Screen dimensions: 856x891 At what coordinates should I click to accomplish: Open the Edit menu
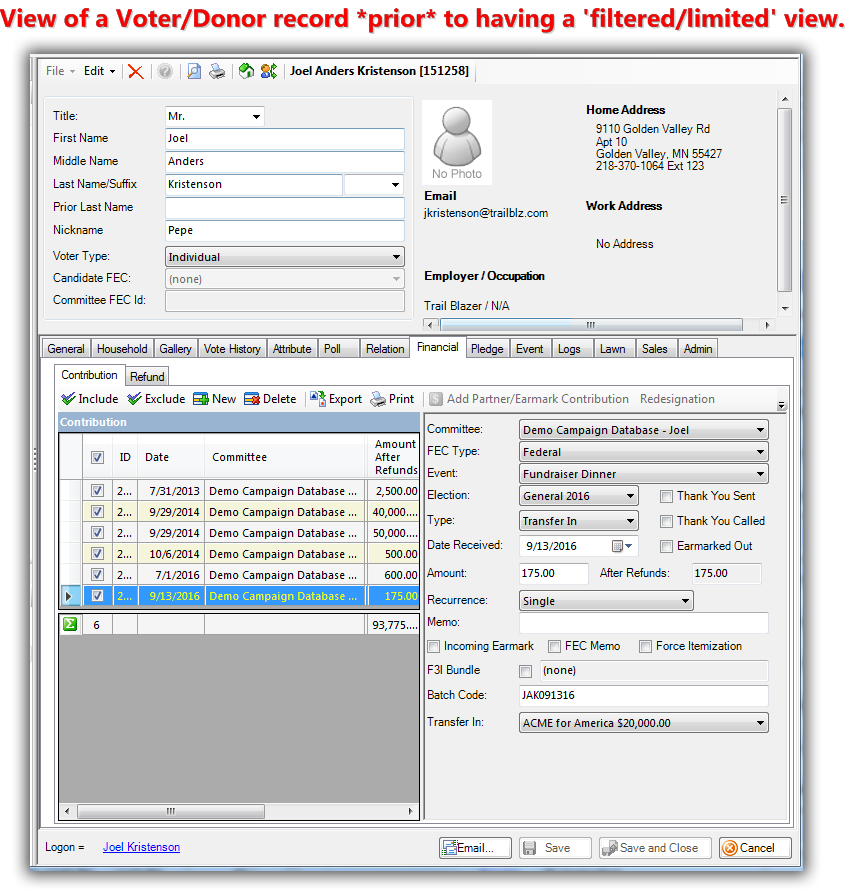[x=99, y=71]
